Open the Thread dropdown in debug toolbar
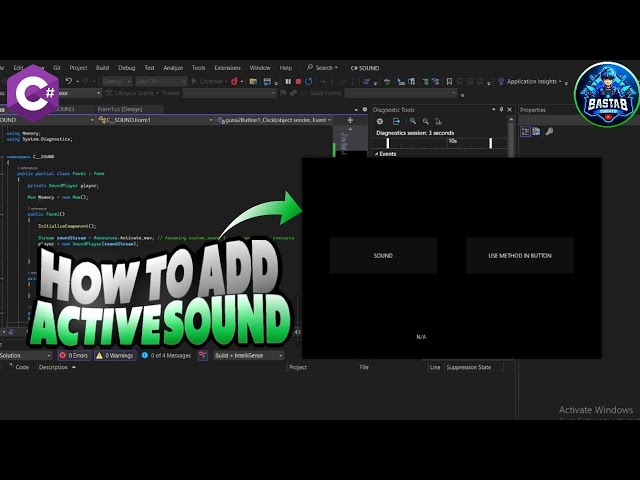This screenshot has height=480, width=640. [x=230, y=93]
